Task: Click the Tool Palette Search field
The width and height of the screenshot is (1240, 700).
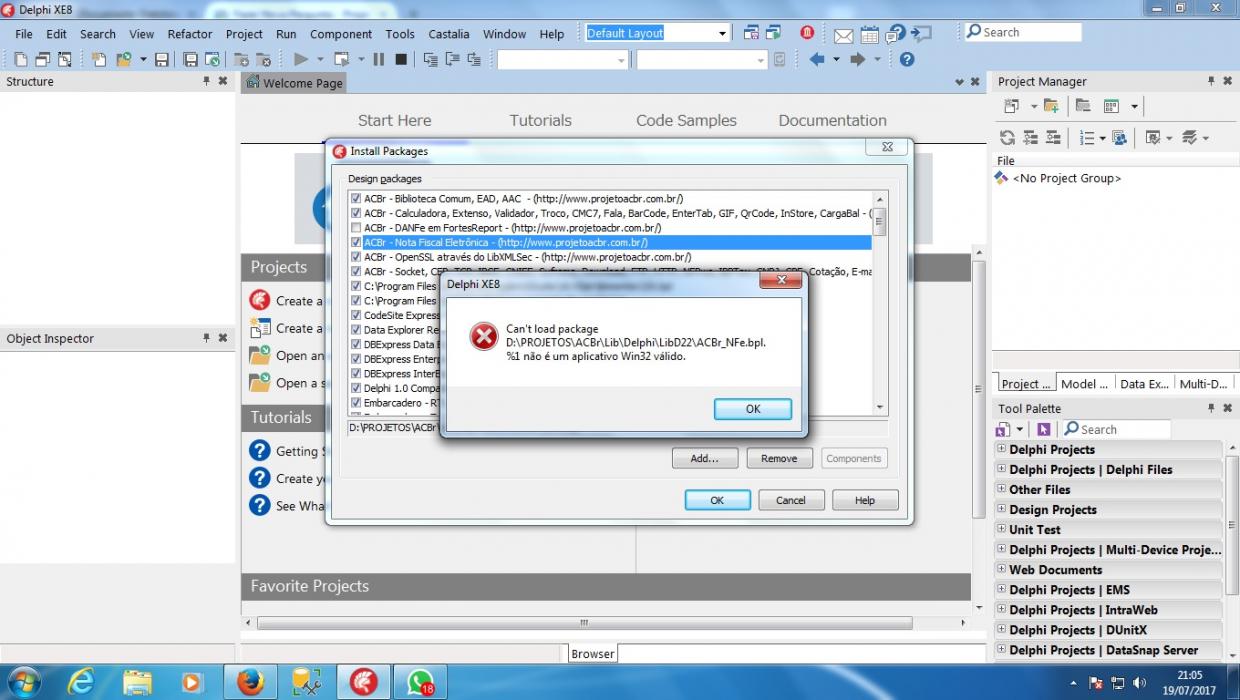Action: pos(1115,429)
